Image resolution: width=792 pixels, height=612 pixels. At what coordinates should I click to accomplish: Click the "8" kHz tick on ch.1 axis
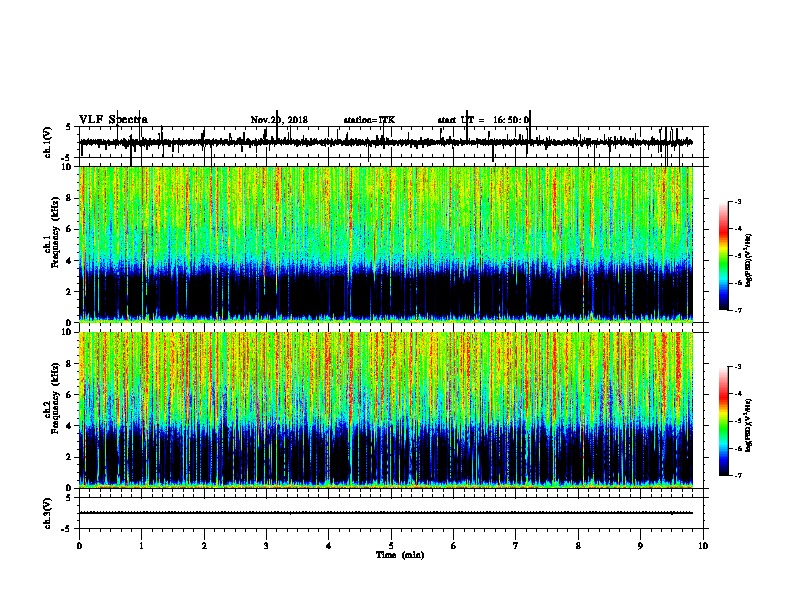pyautogui.click(x=71, y=198)
